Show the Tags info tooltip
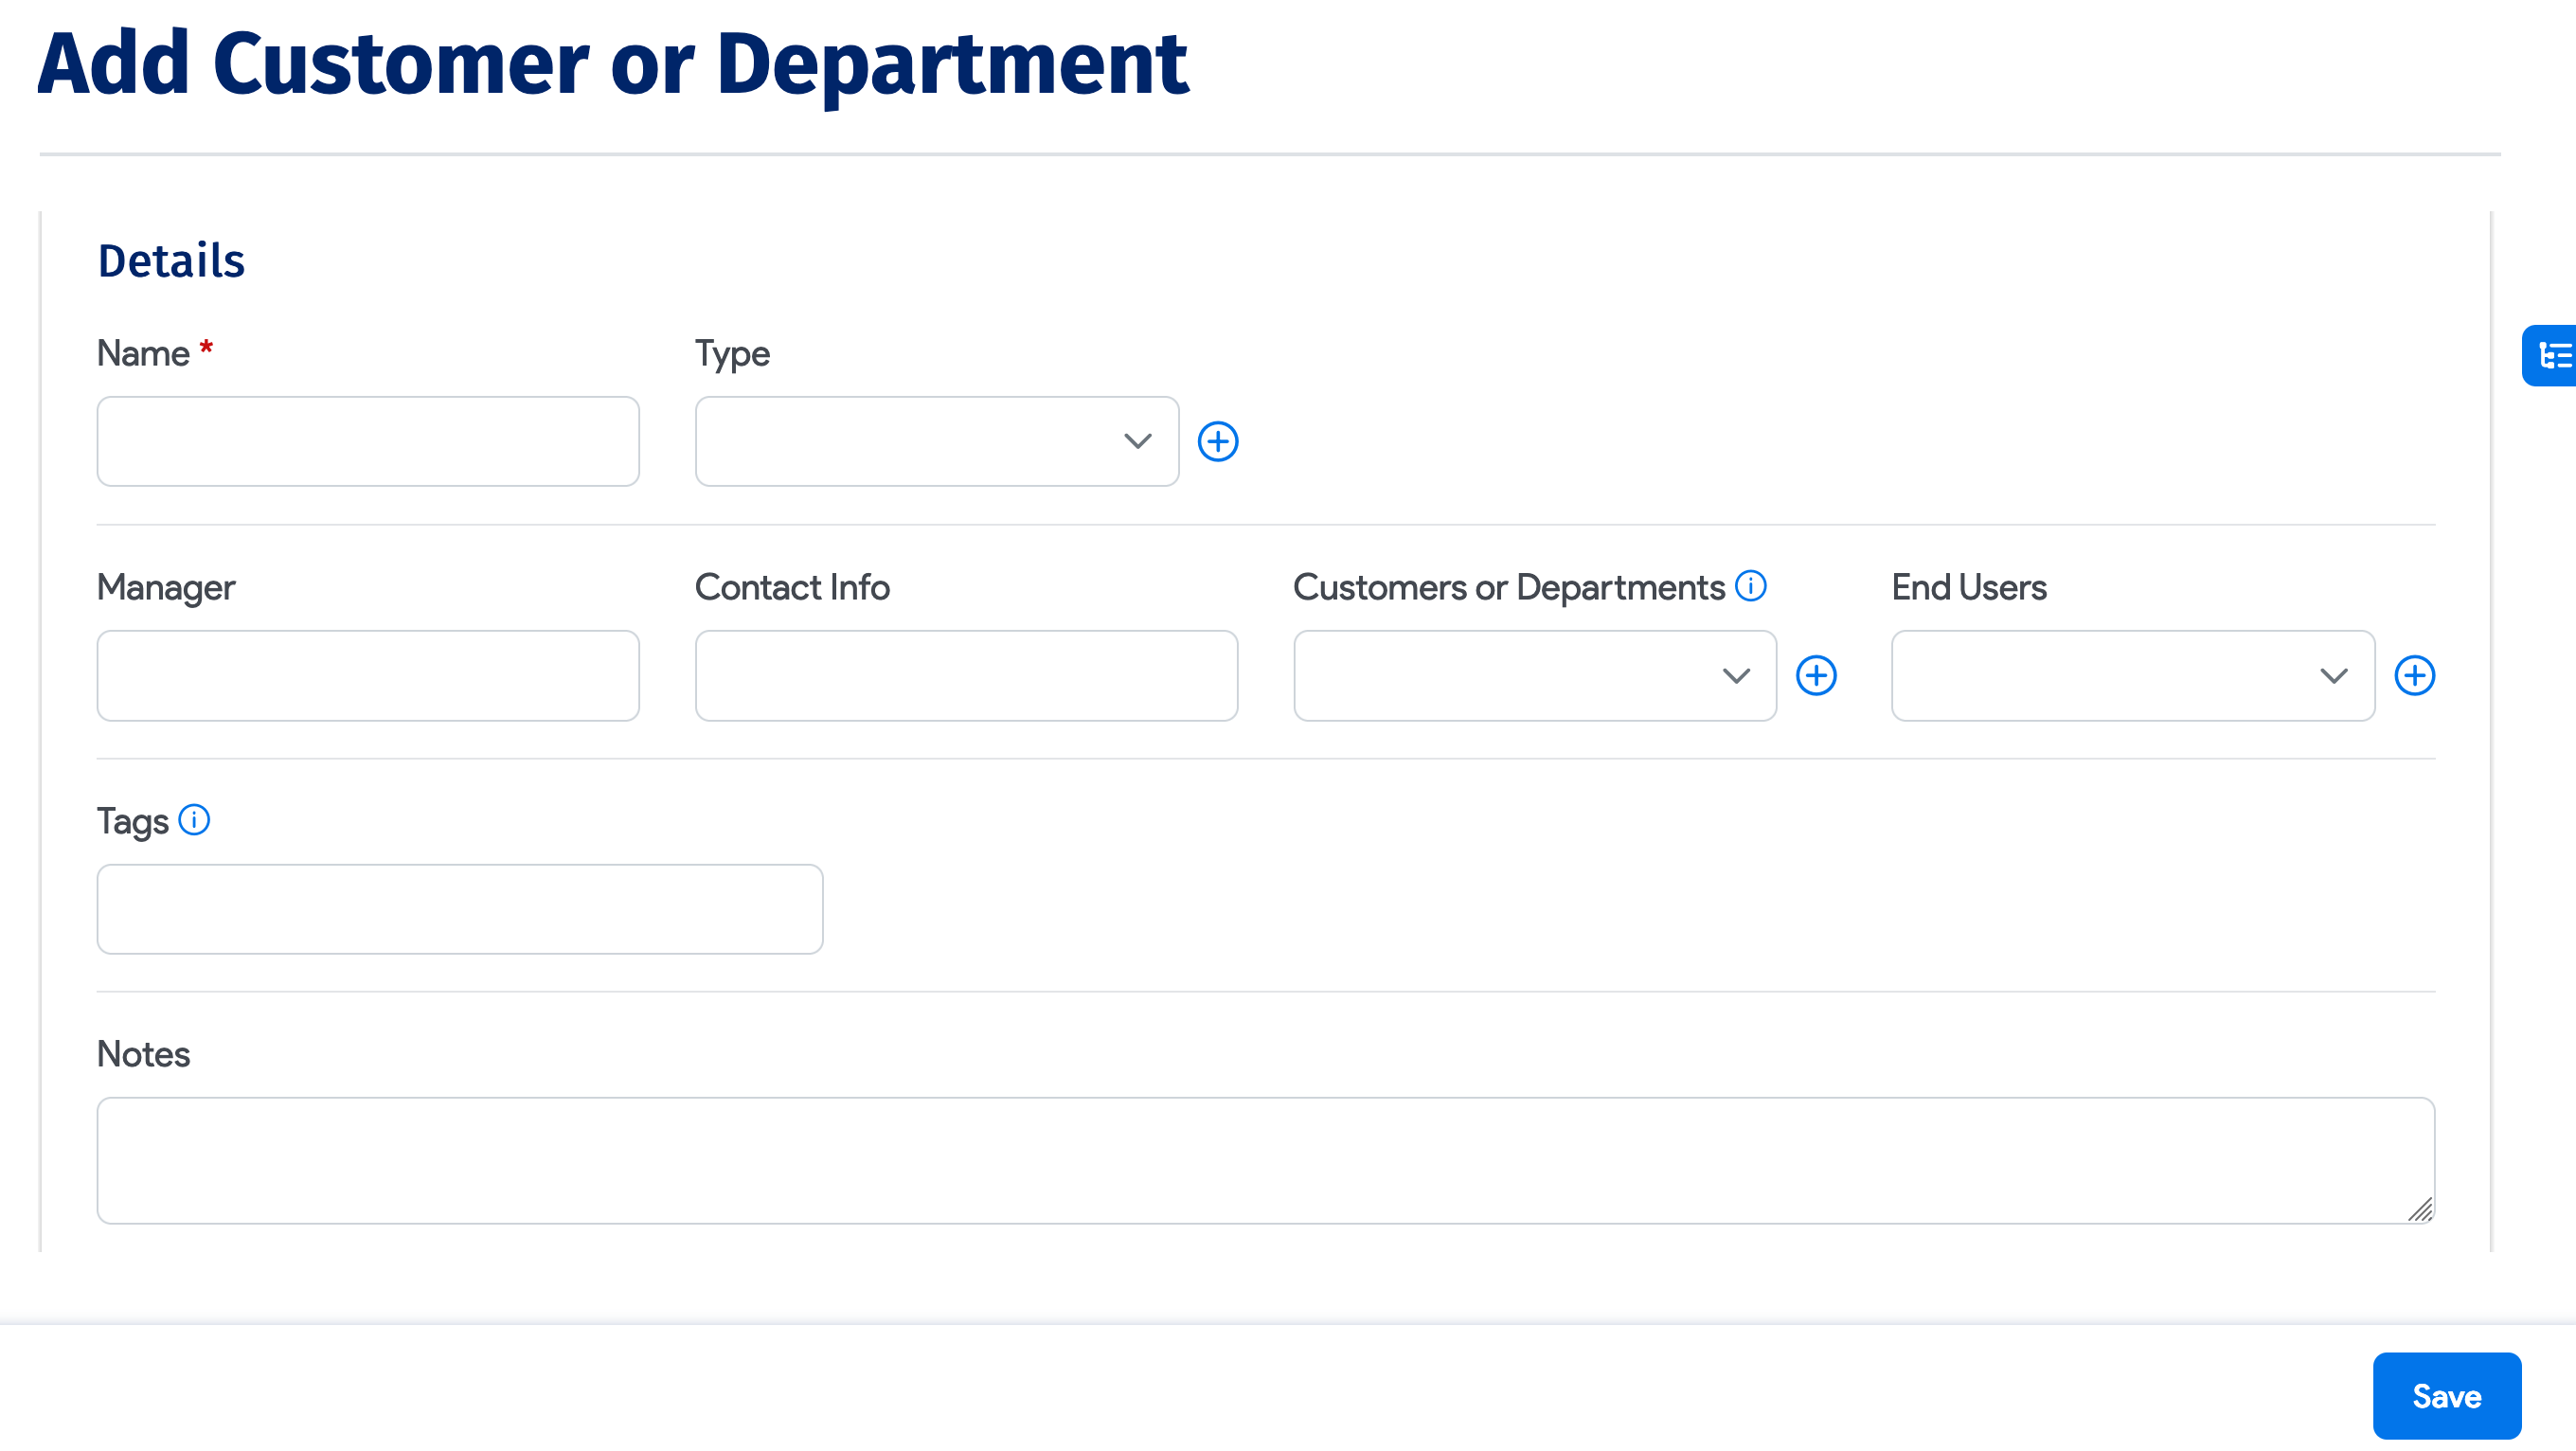2576x1451 pixels. coord(195,819)
